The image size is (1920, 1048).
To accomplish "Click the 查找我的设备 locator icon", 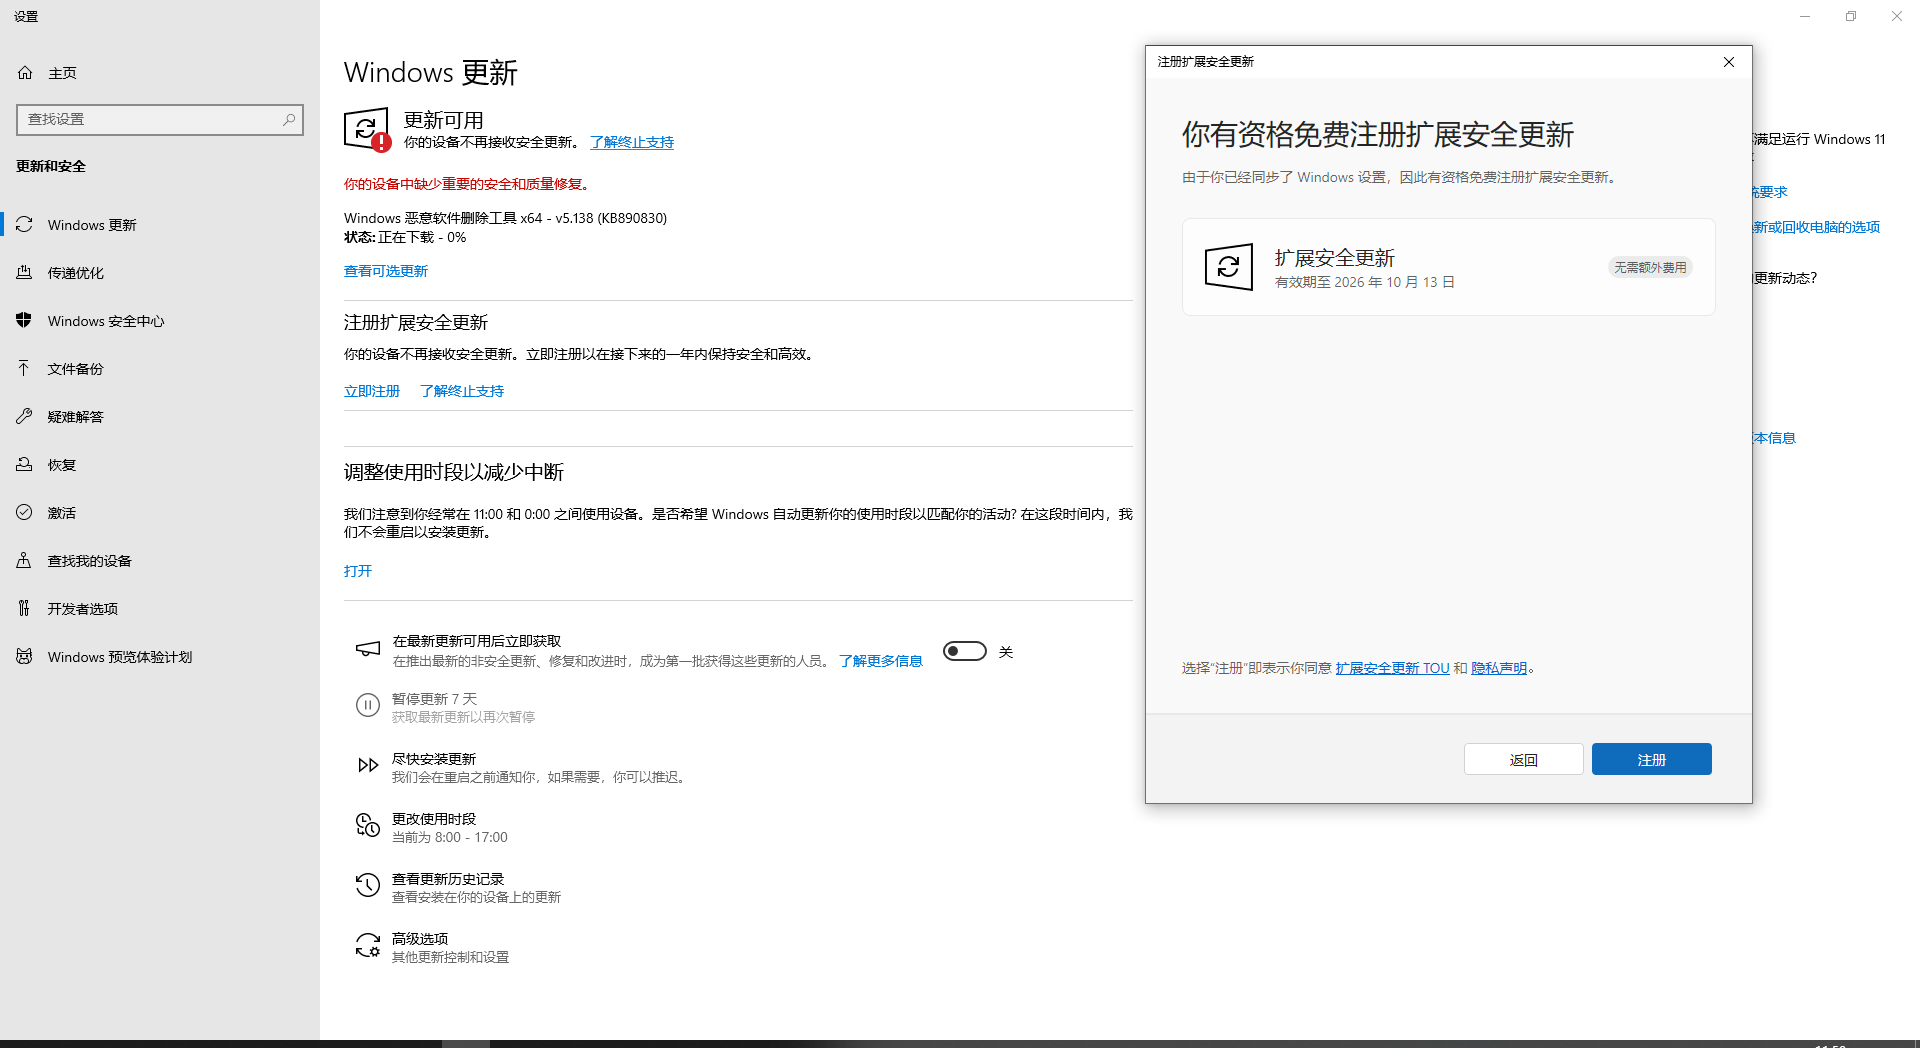I will tap(24, 560).
